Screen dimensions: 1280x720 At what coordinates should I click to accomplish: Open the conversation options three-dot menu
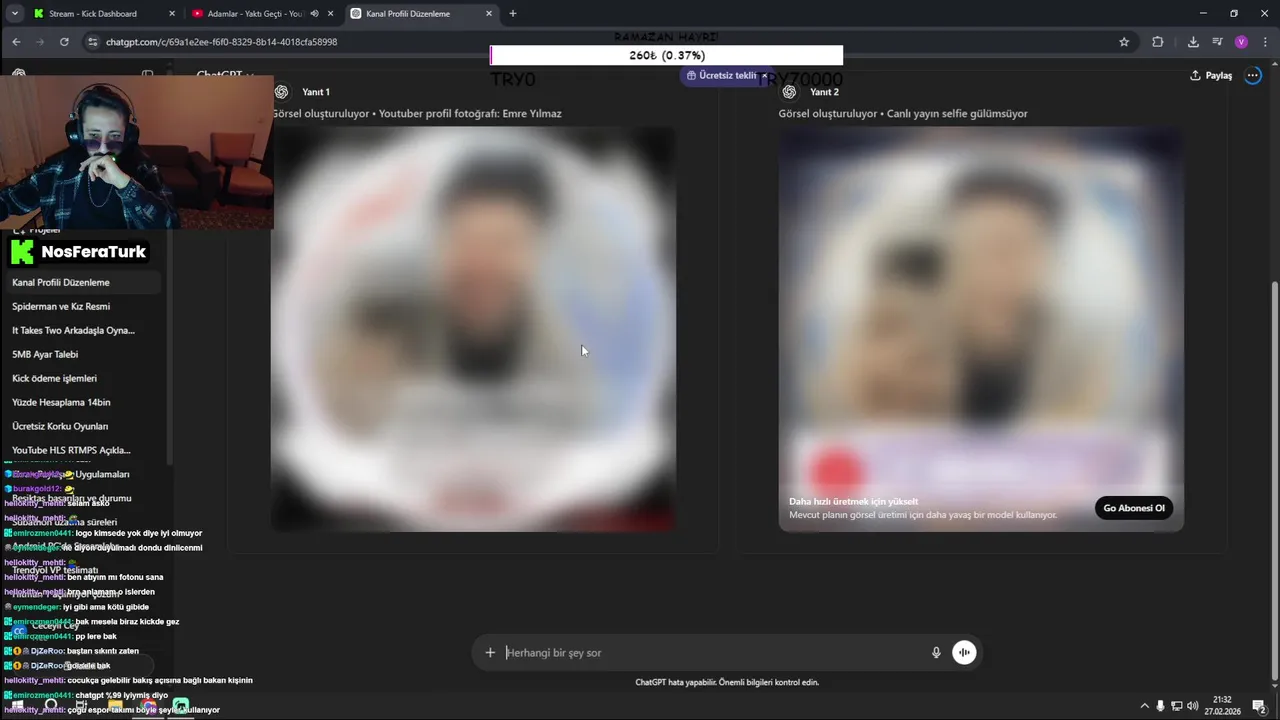pos(1253,75)
